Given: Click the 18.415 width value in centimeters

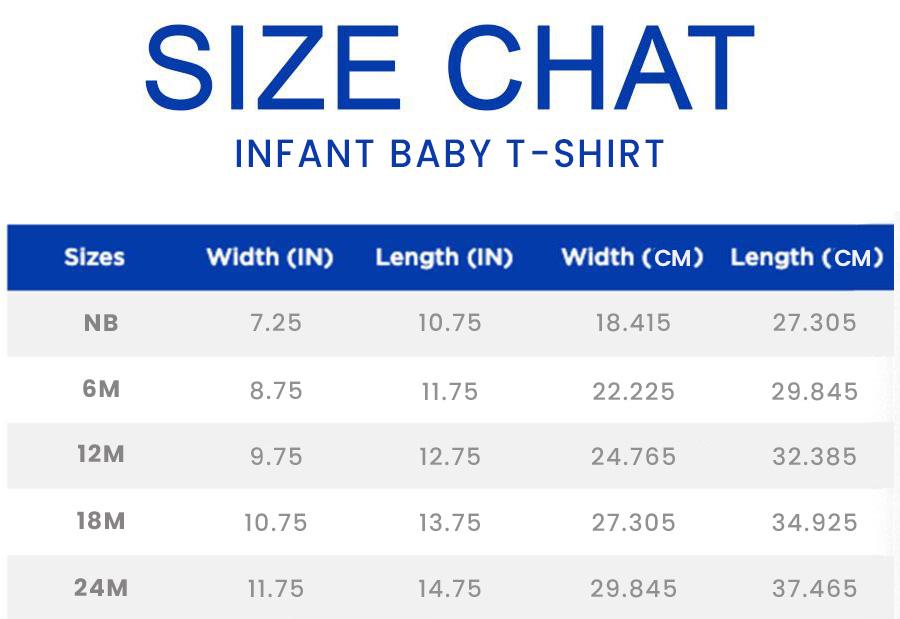Looking at the screenshot, I should coord(631,323).
